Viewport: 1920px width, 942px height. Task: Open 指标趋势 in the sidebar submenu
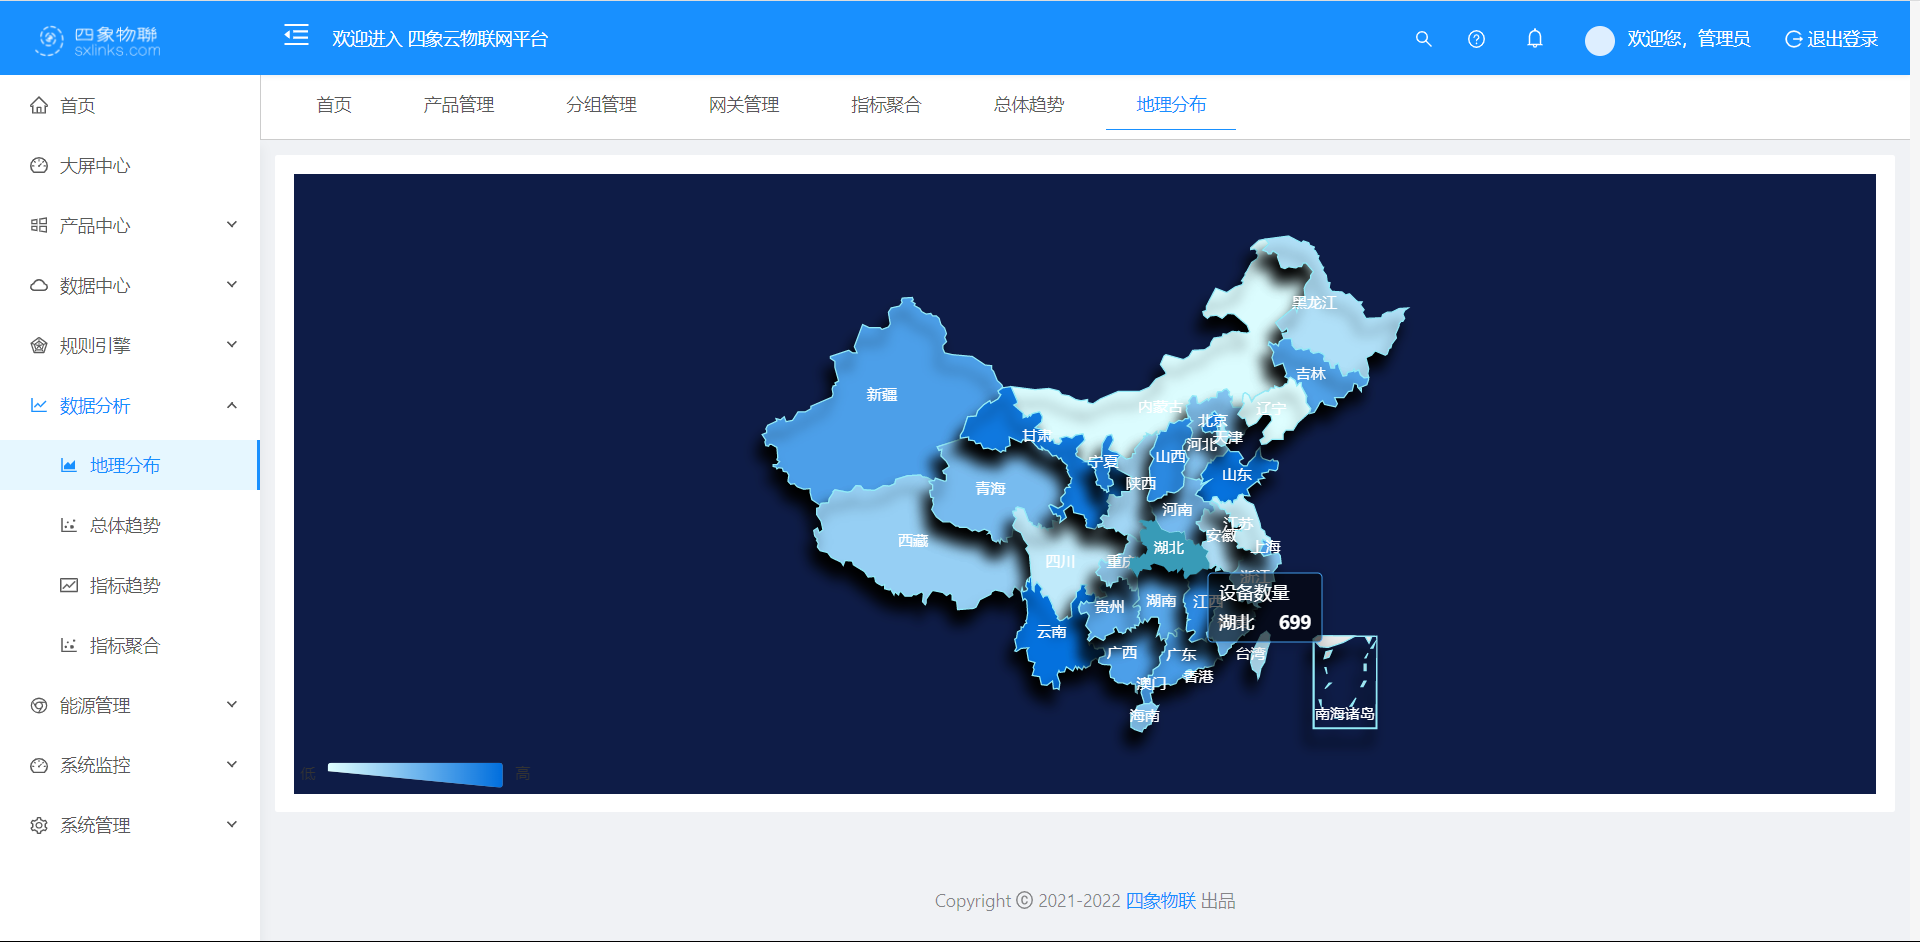click(125, 586)
